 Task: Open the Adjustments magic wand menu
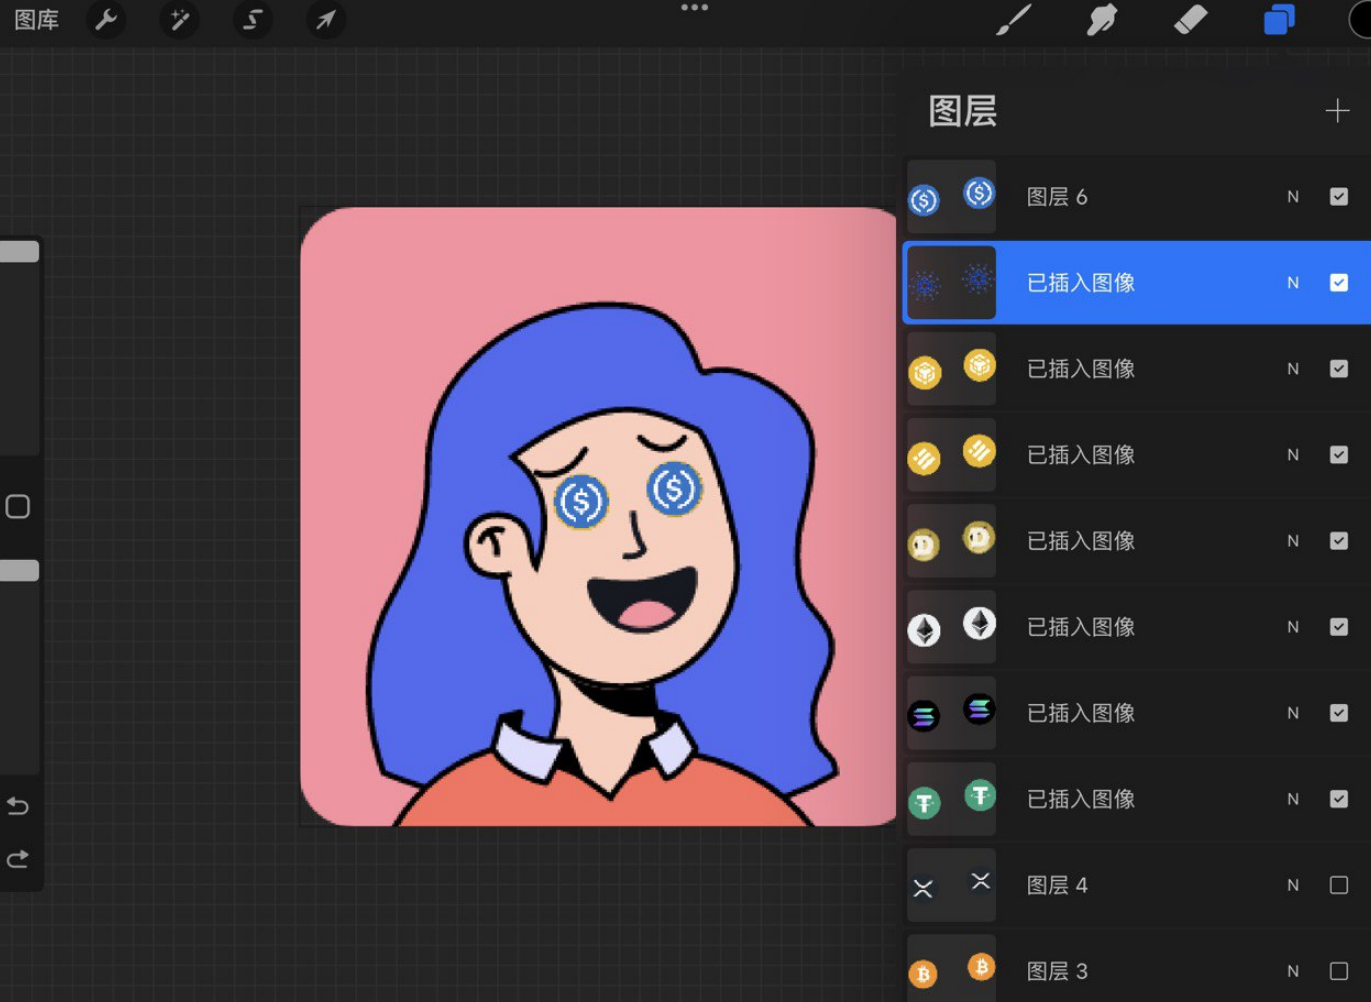pos(179,19)
